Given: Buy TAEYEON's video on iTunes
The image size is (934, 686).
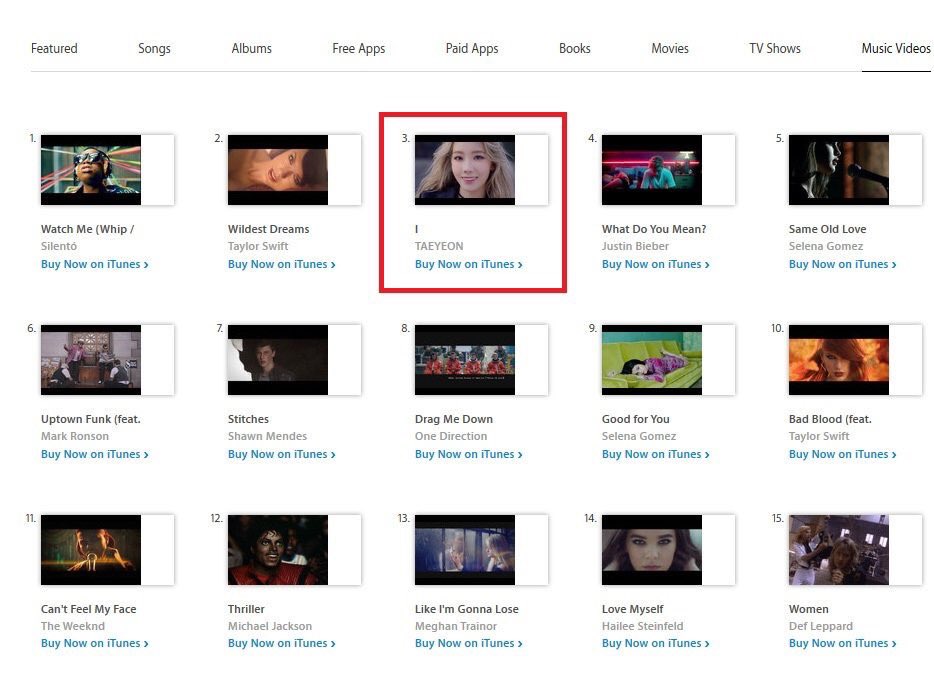Looking at the screenshot, I should (x=469, y=264).
